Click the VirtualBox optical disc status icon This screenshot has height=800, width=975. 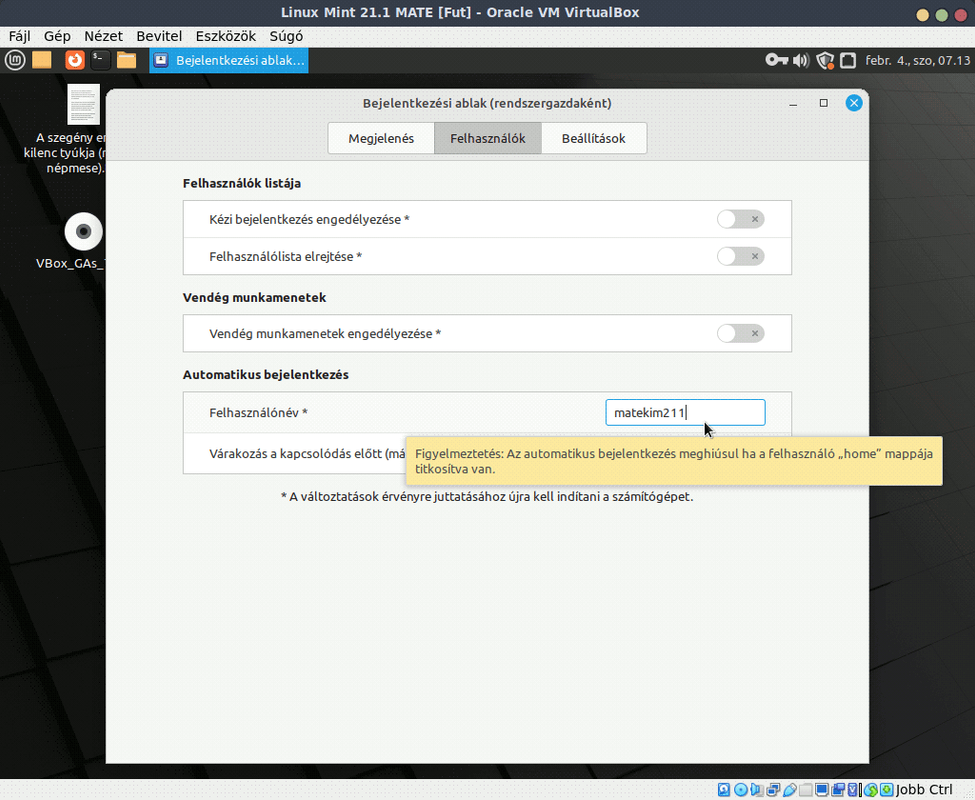pos(741,789)
